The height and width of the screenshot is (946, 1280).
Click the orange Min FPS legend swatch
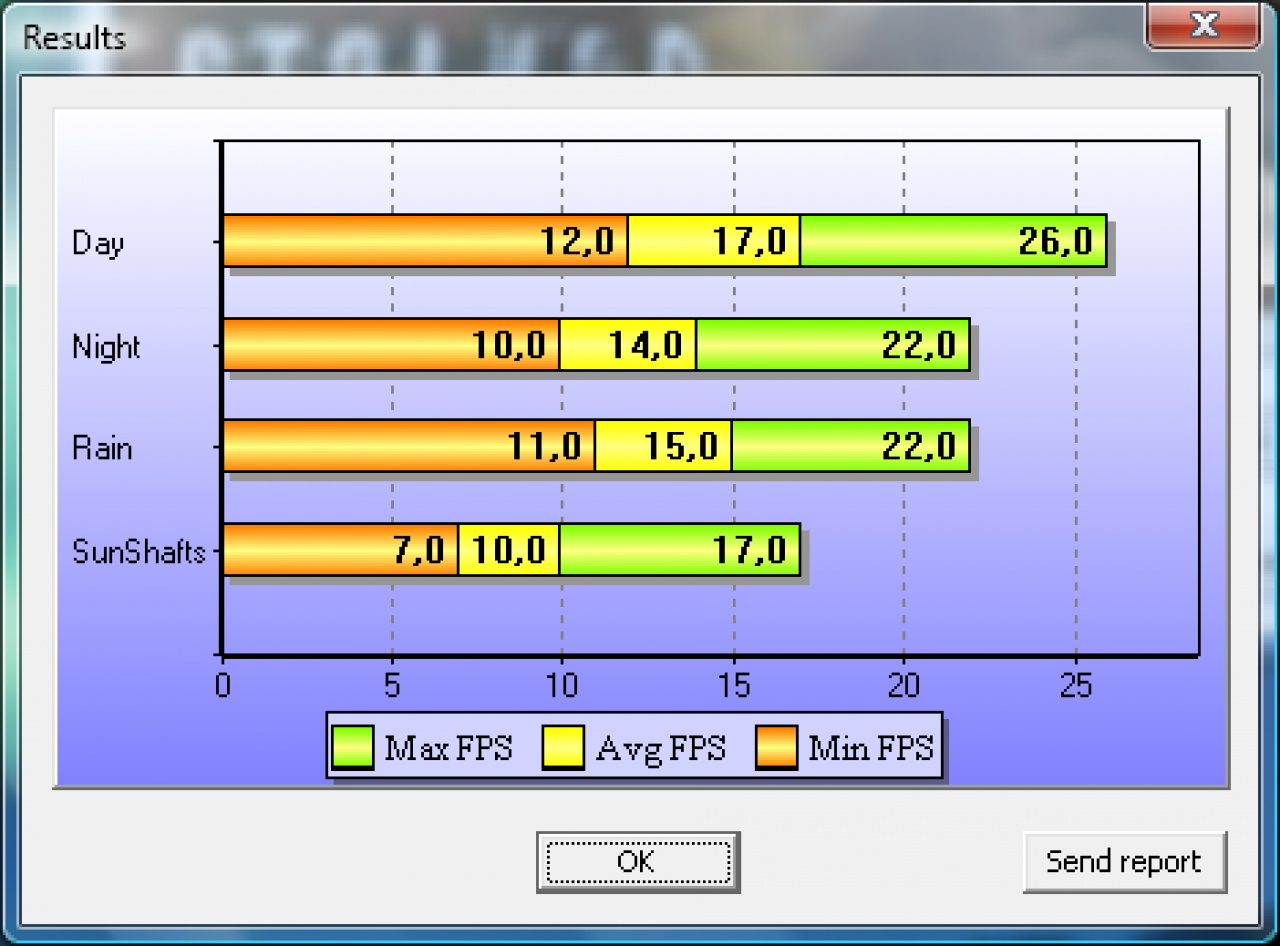[x=776, y=748]
